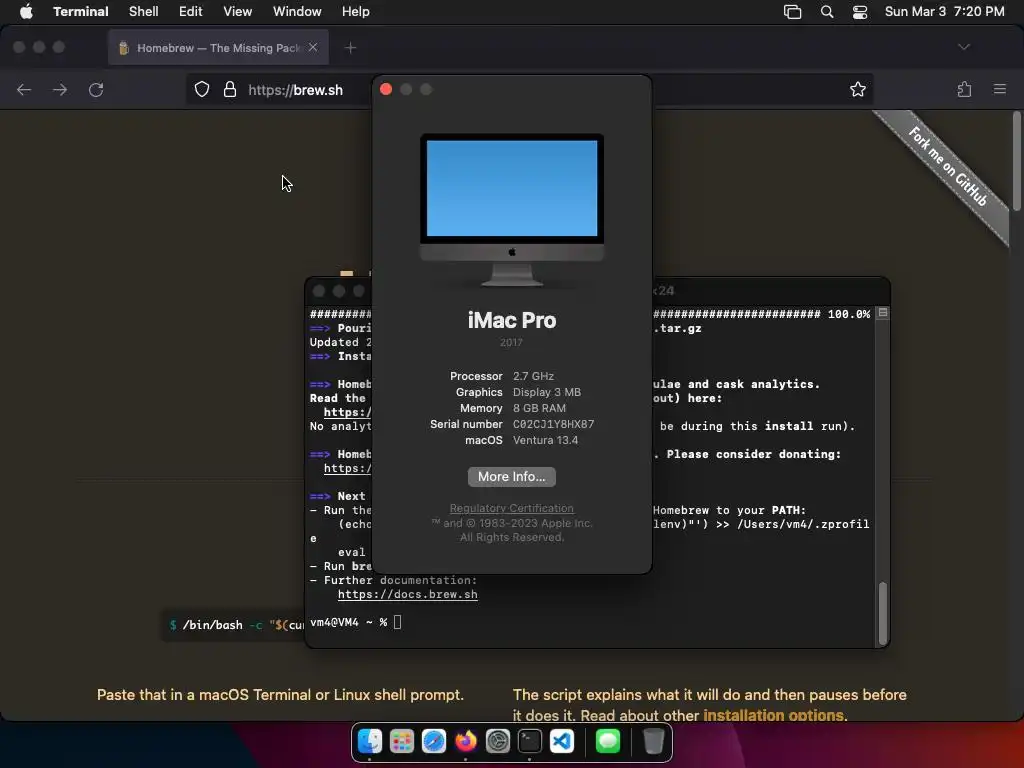Click the browser page vertical scrollbar
The image size is (1024, 768).
[x=1016, y=161]
